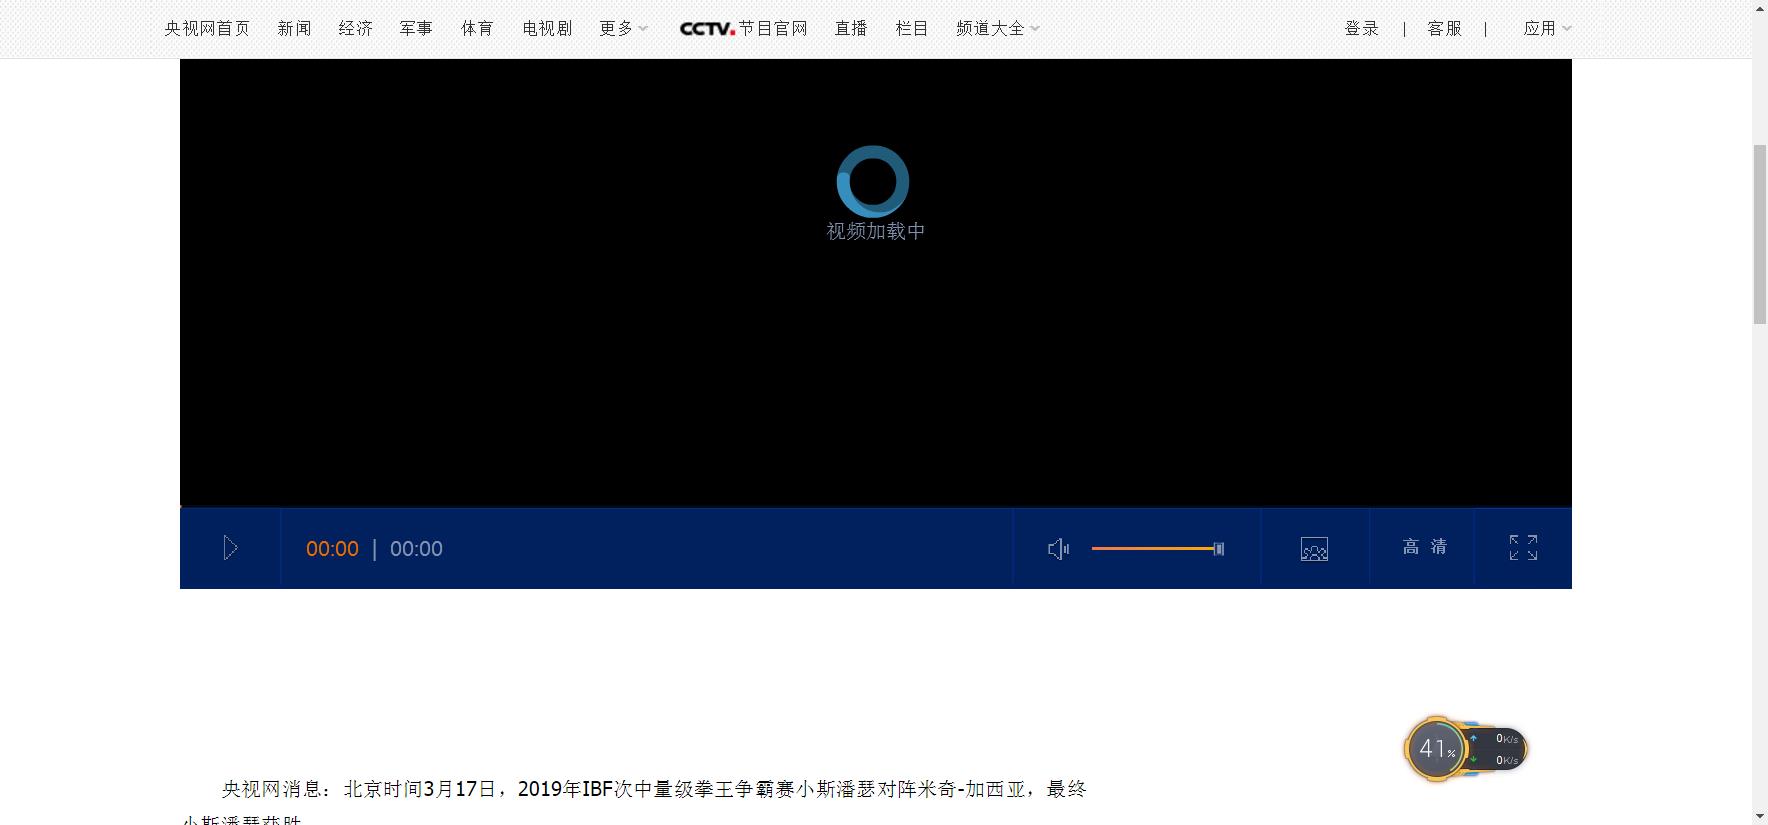Click the 41% floating accelerator ball
The image size is (1768, 825).
point(1437,748)
